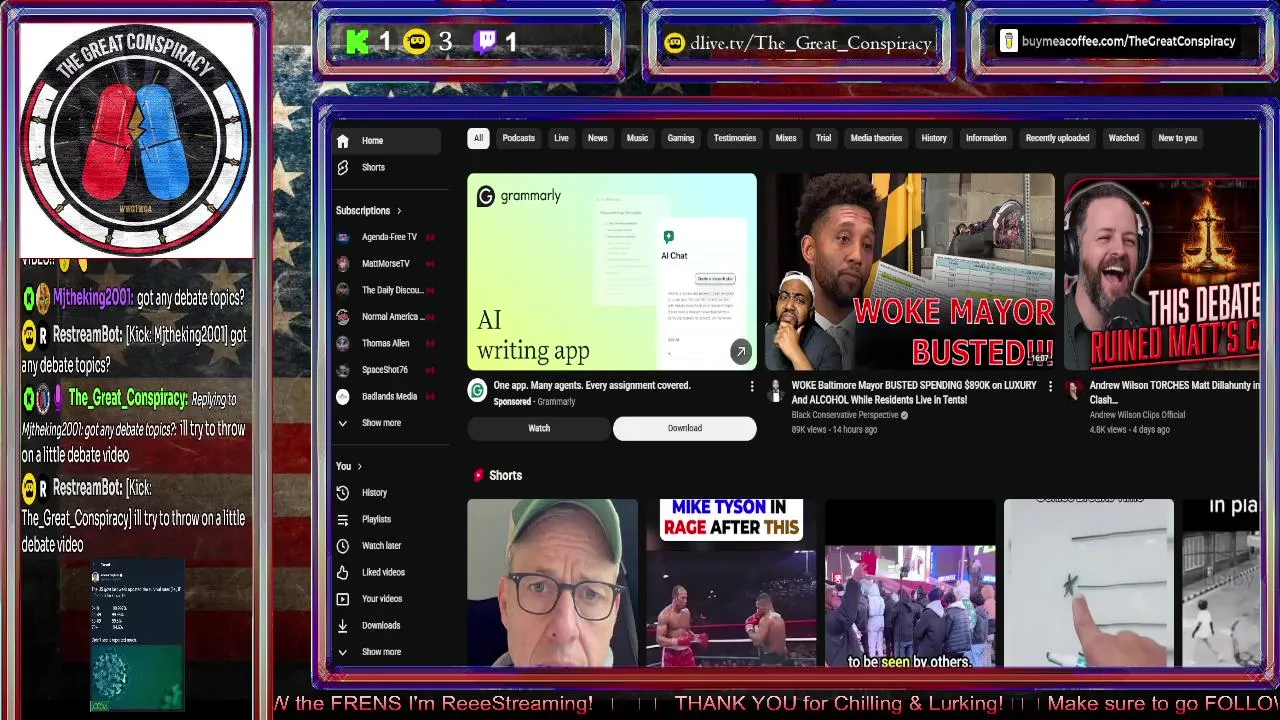
Task: Click the Playlists icon in sidebar
Action: point(343,519)
